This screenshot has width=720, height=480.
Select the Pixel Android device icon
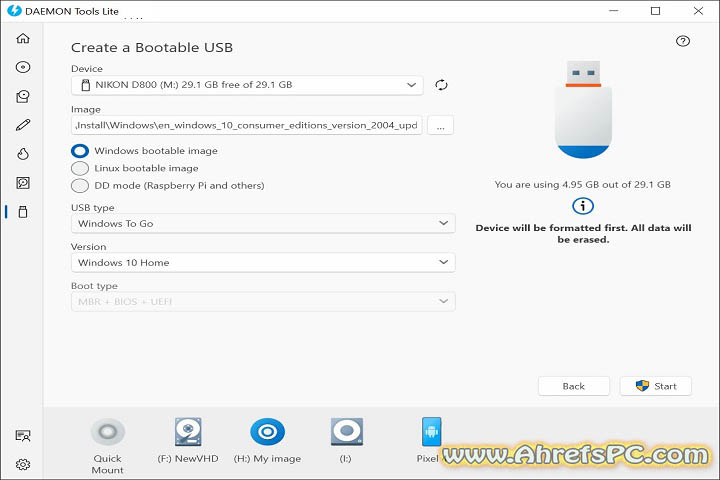click(x=431, y=432)
